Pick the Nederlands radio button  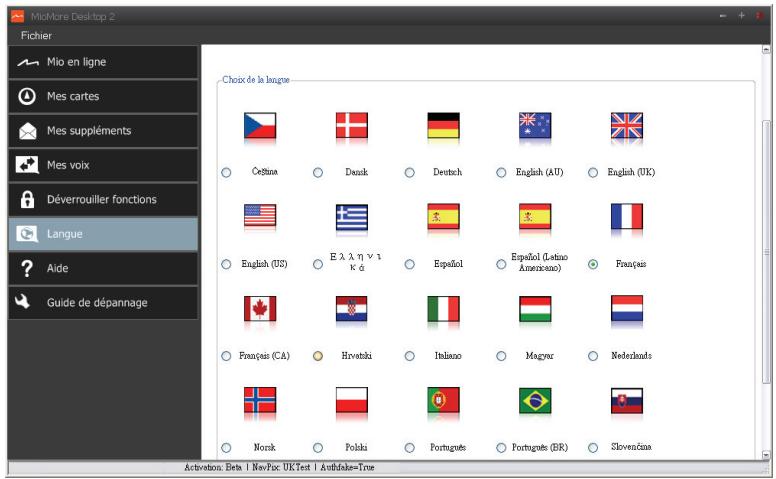click(594, 356)
